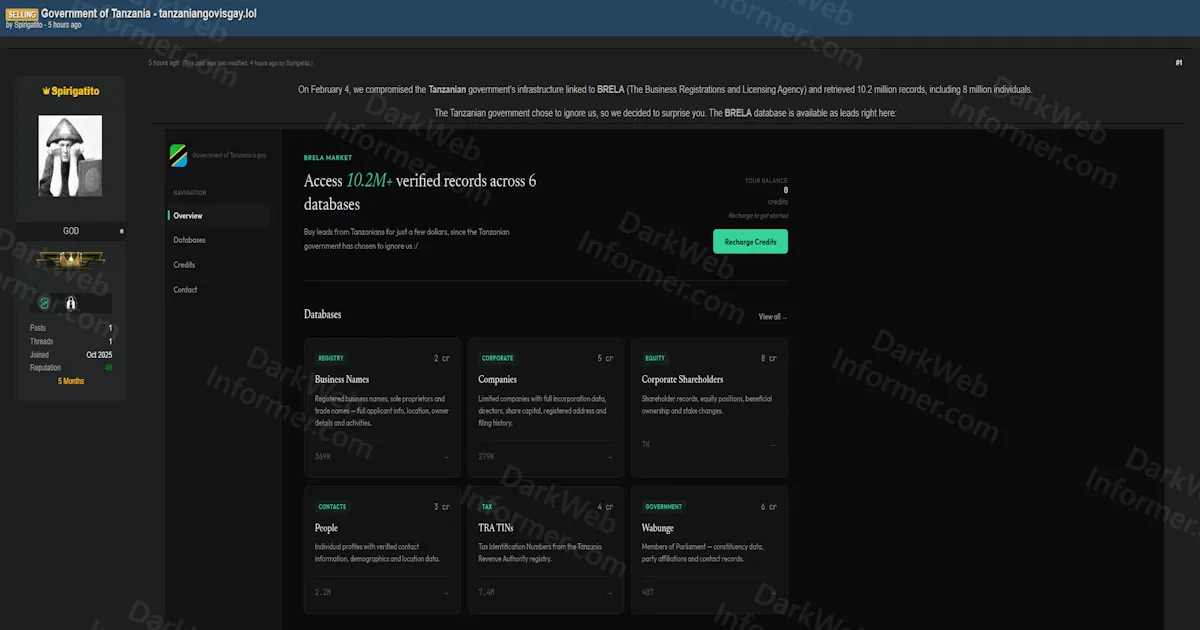The image size is (1200, 630).
Task: Open the View all databases link
Action: coord(771,315)
